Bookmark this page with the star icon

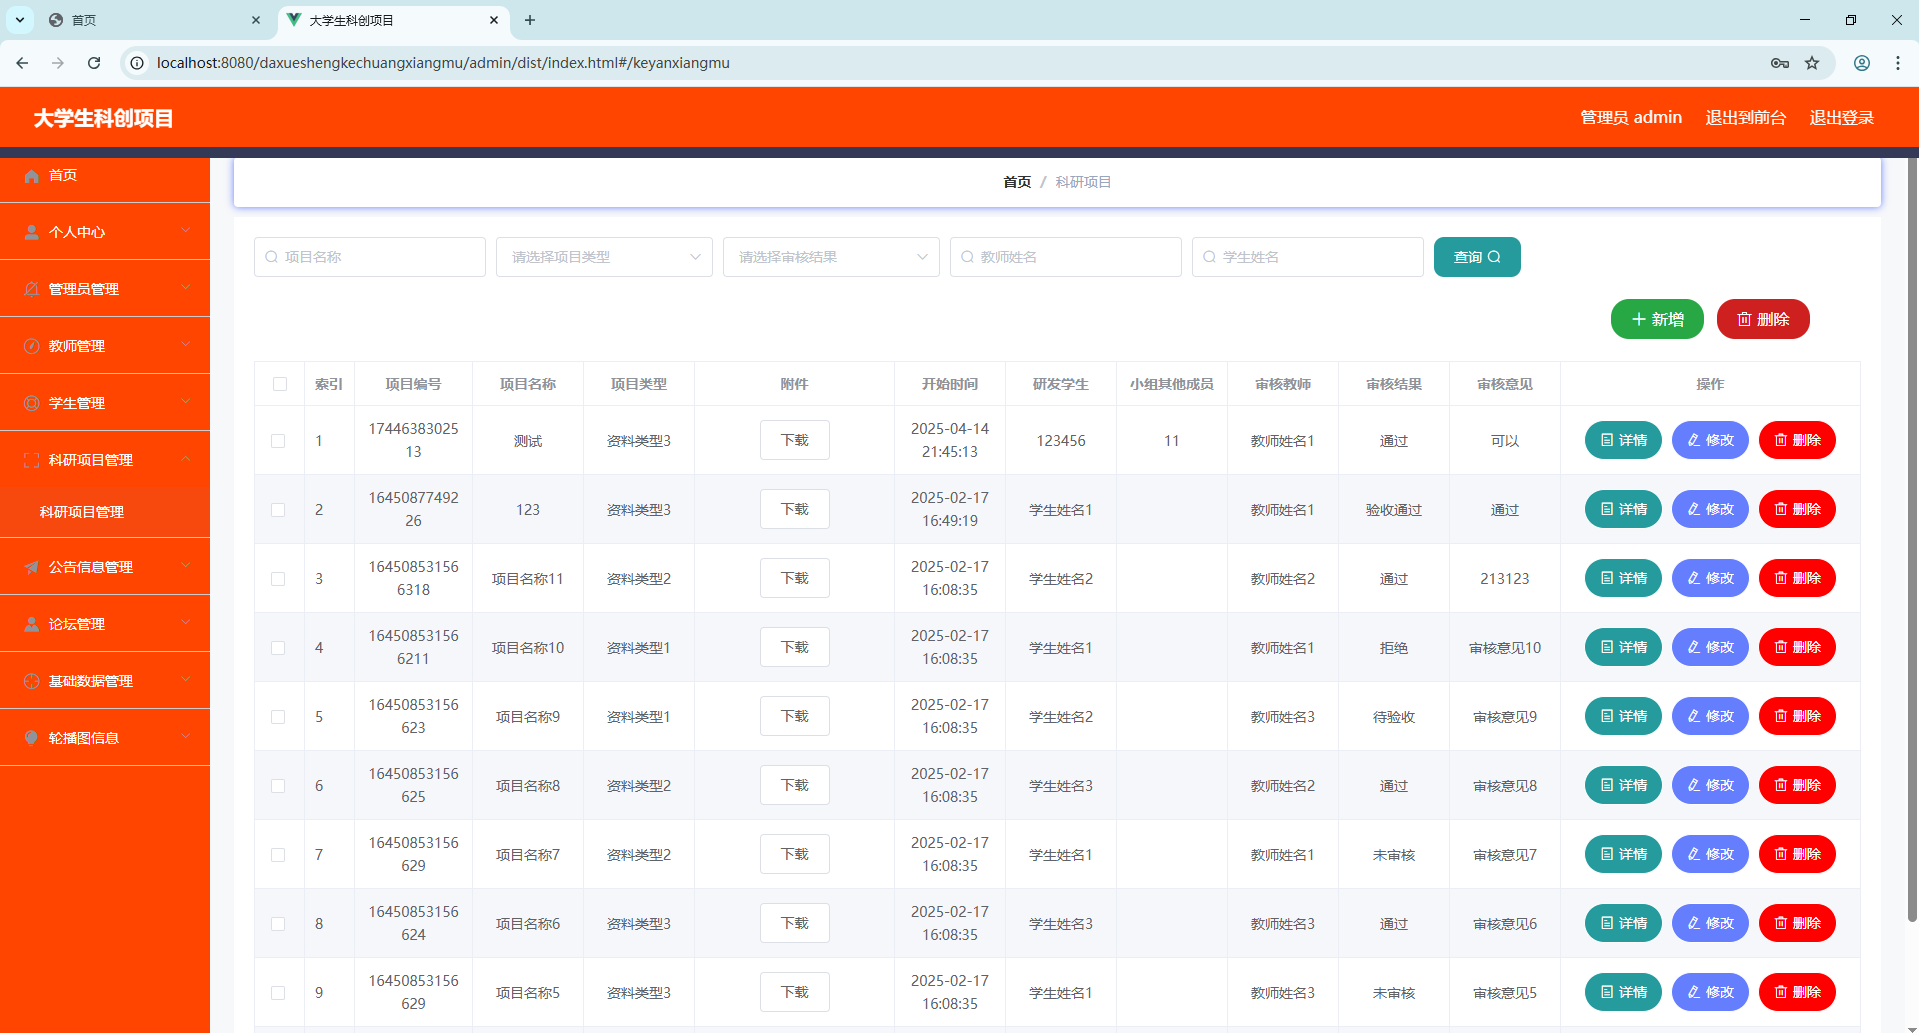(x=1812, y=63)
